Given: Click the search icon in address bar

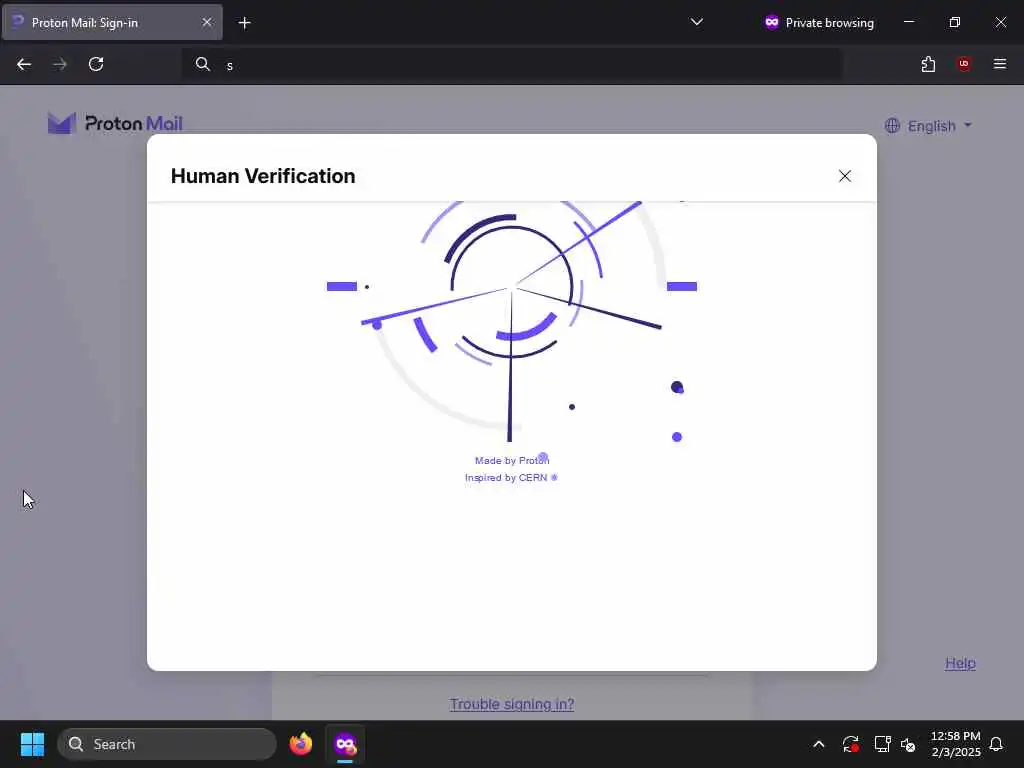Looking at the screenshot, I should coord(202,64).
